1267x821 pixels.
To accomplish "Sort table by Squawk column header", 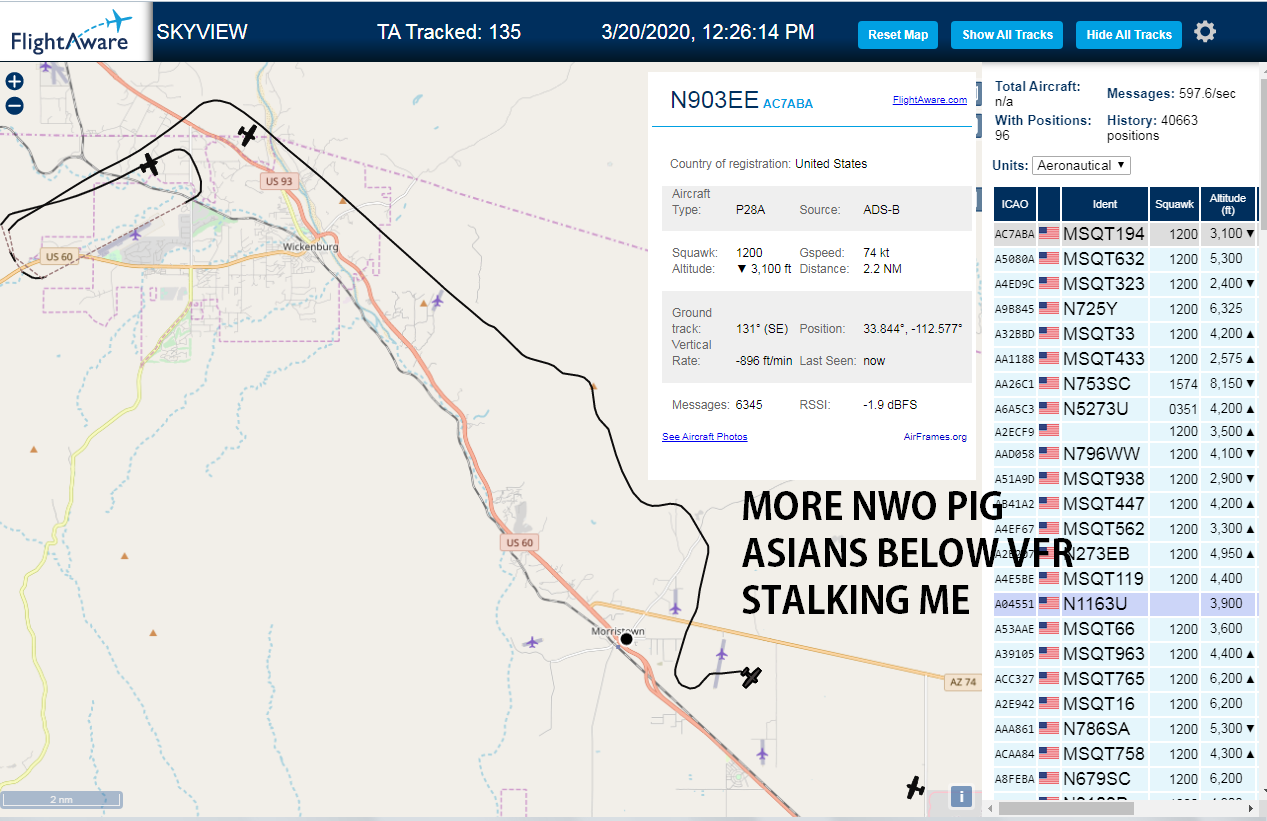I will pos(1174,204).
